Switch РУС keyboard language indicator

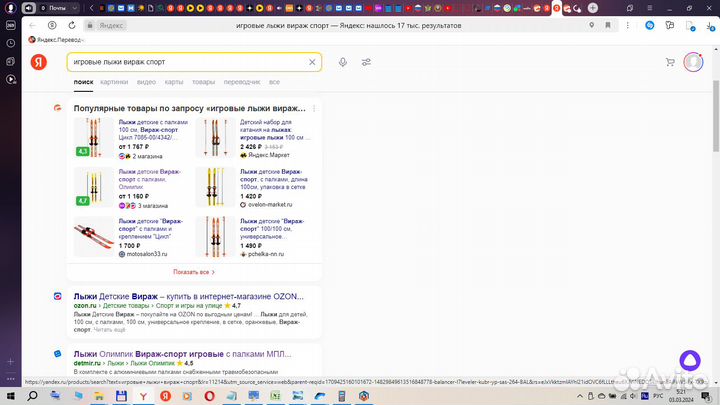tap(658, 396)
